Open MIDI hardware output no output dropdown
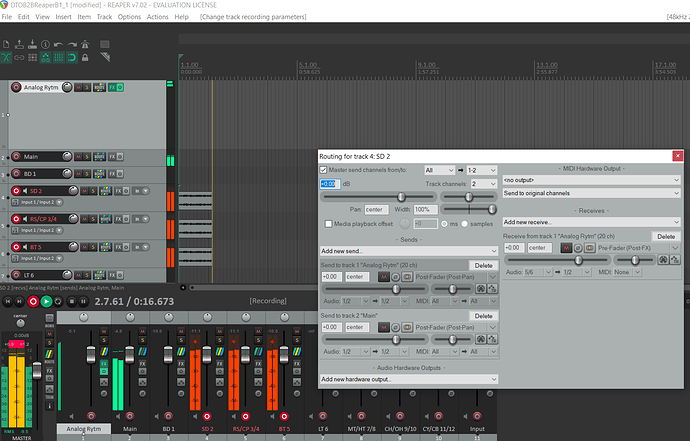This screenshot has width=690, height=441. click(x=591, y=180)
